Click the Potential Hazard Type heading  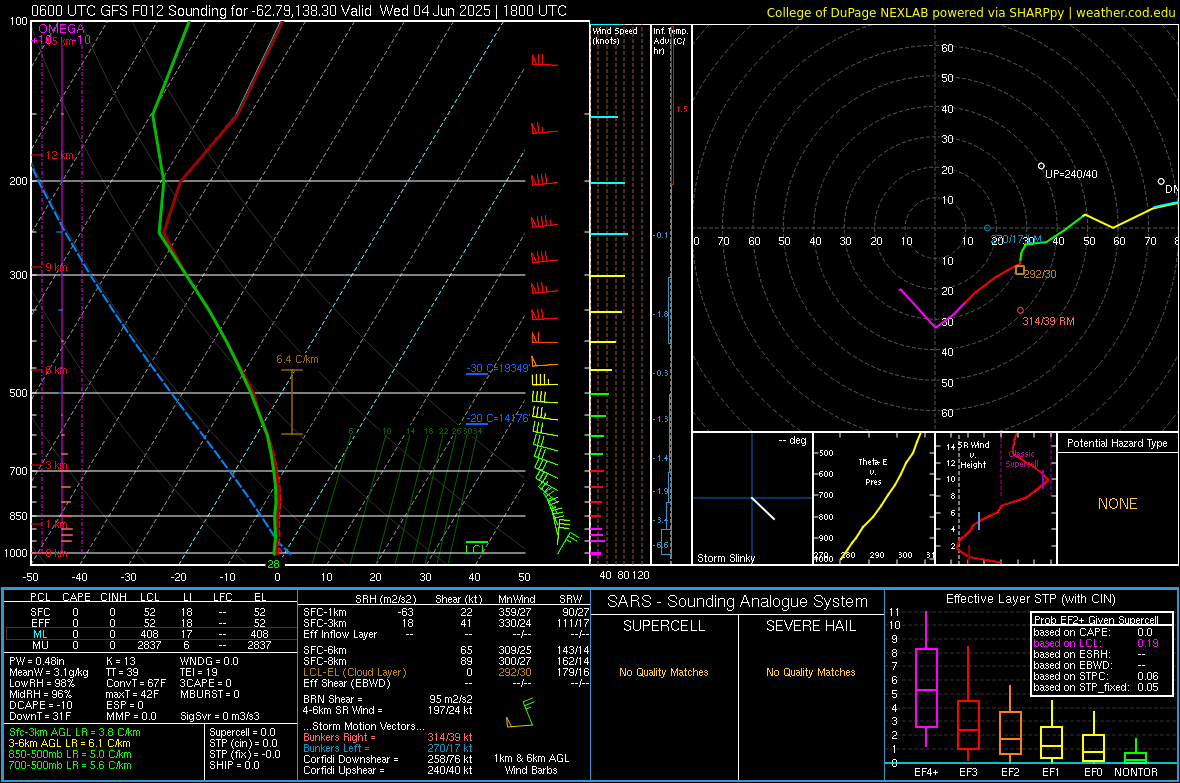pyautogui.click(x=1117, y=443)
